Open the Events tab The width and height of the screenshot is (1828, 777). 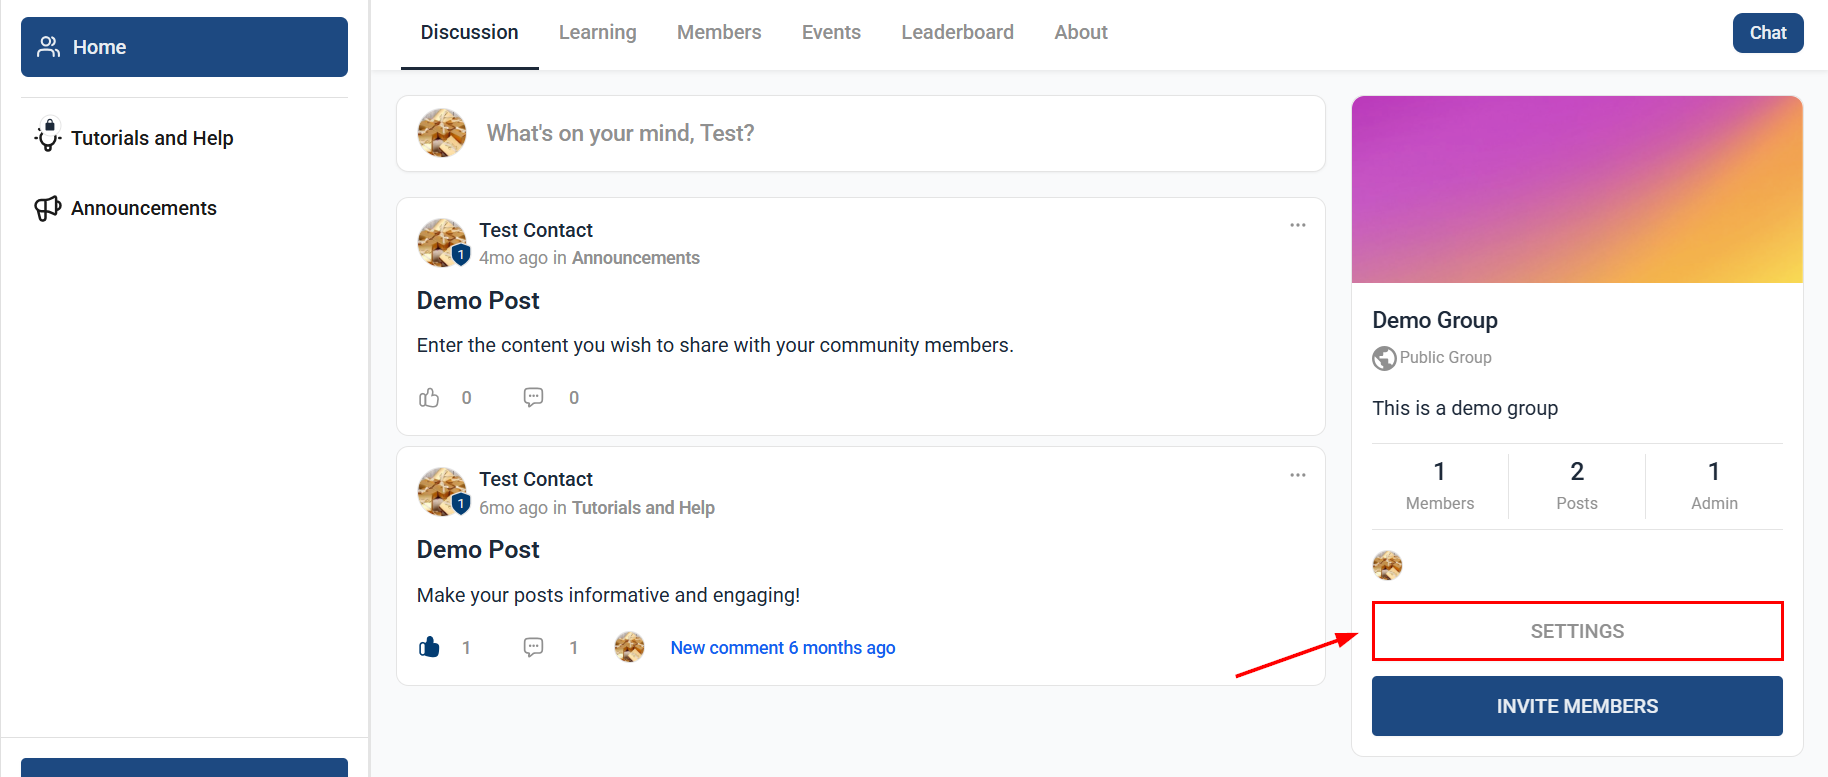(831, 32)
